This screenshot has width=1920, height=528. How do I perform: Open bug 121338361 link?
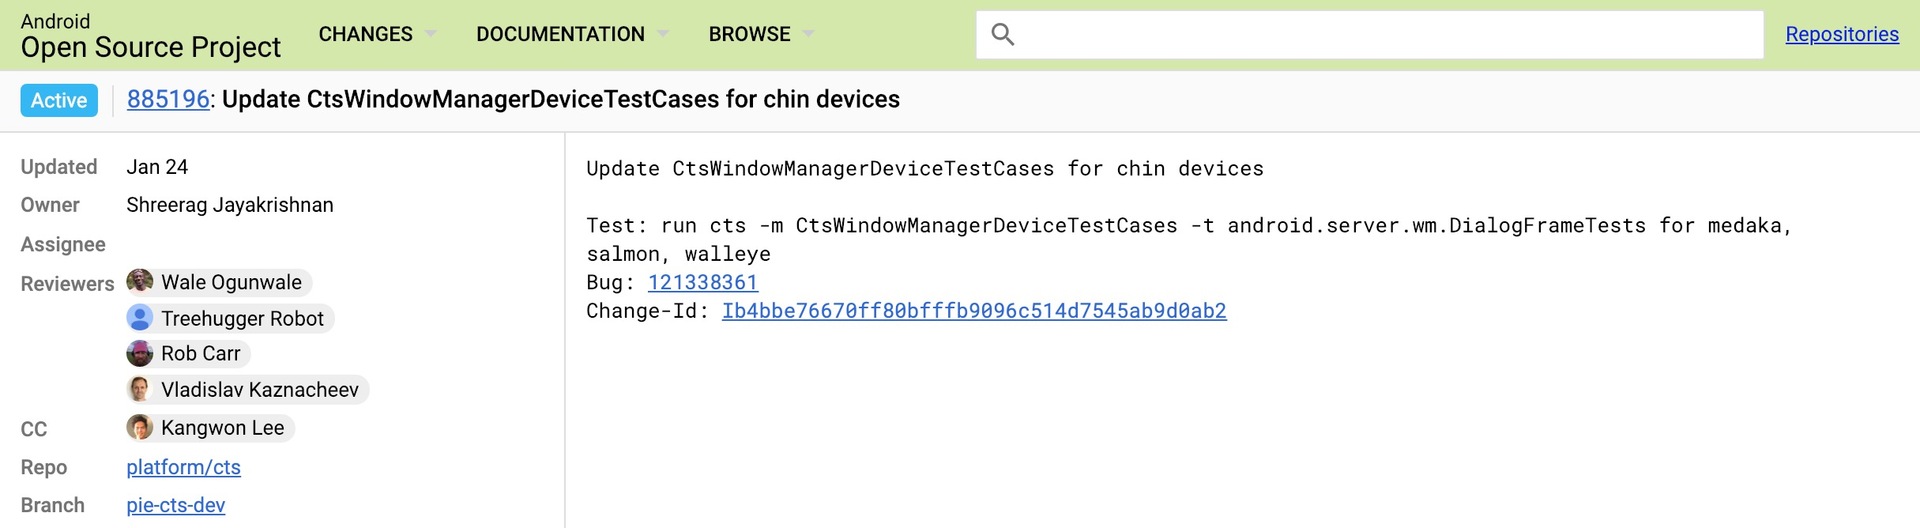[x=703, y=282]
